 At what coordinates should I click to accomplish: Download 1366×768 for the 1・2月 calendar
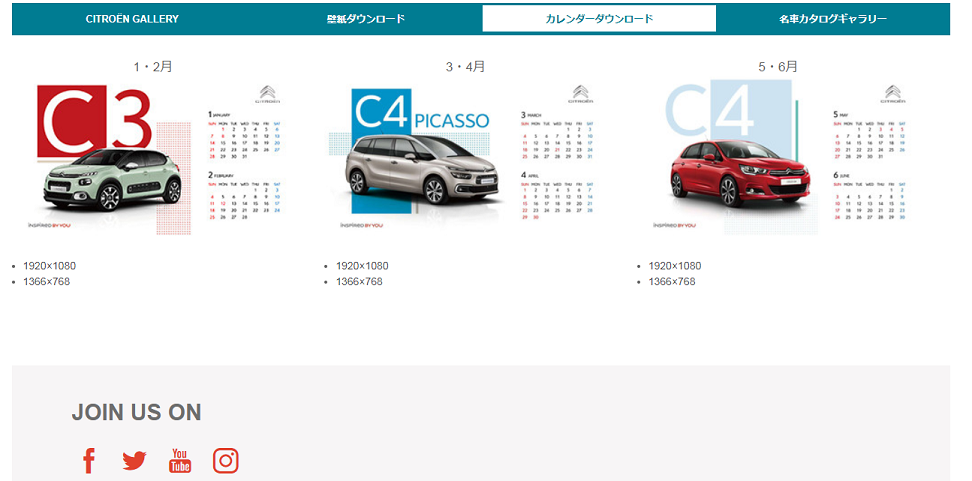pyautogui.click(x=47, y=282)
